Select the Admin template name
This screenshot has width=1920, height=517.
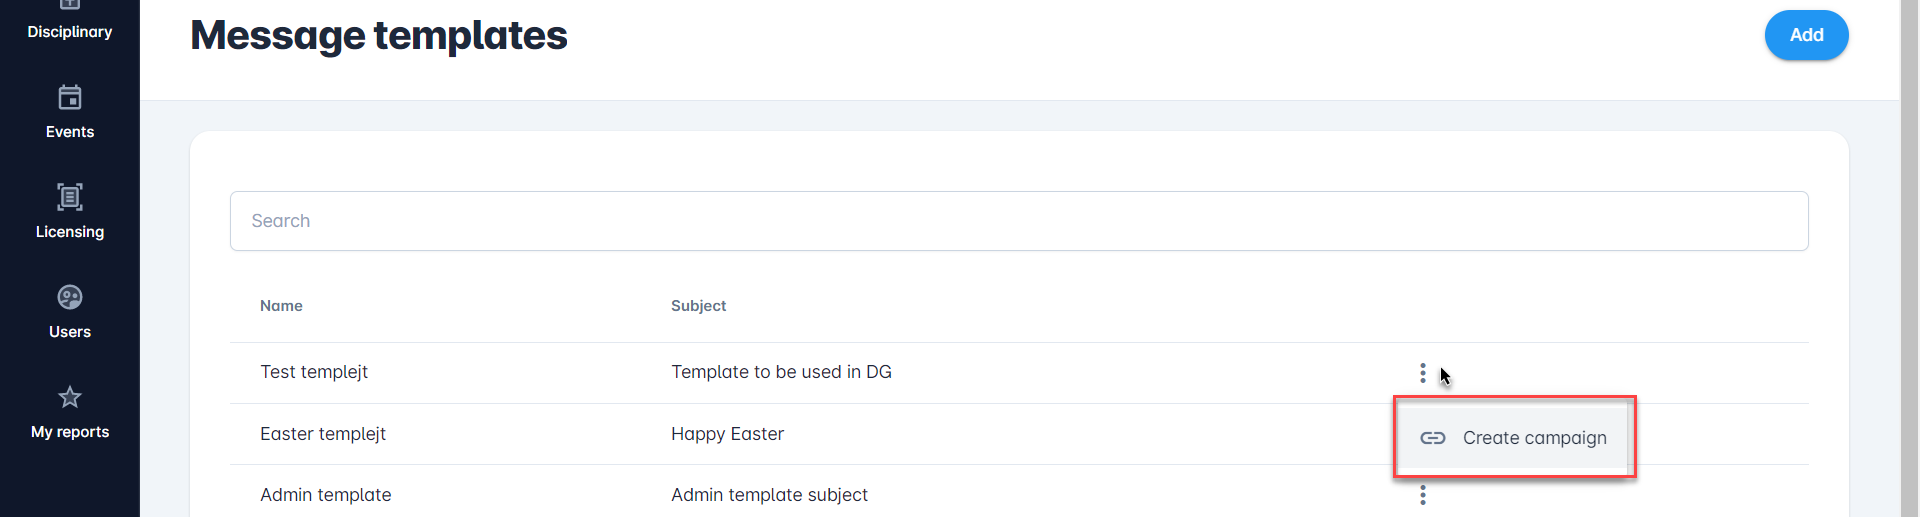click(326, 495)
